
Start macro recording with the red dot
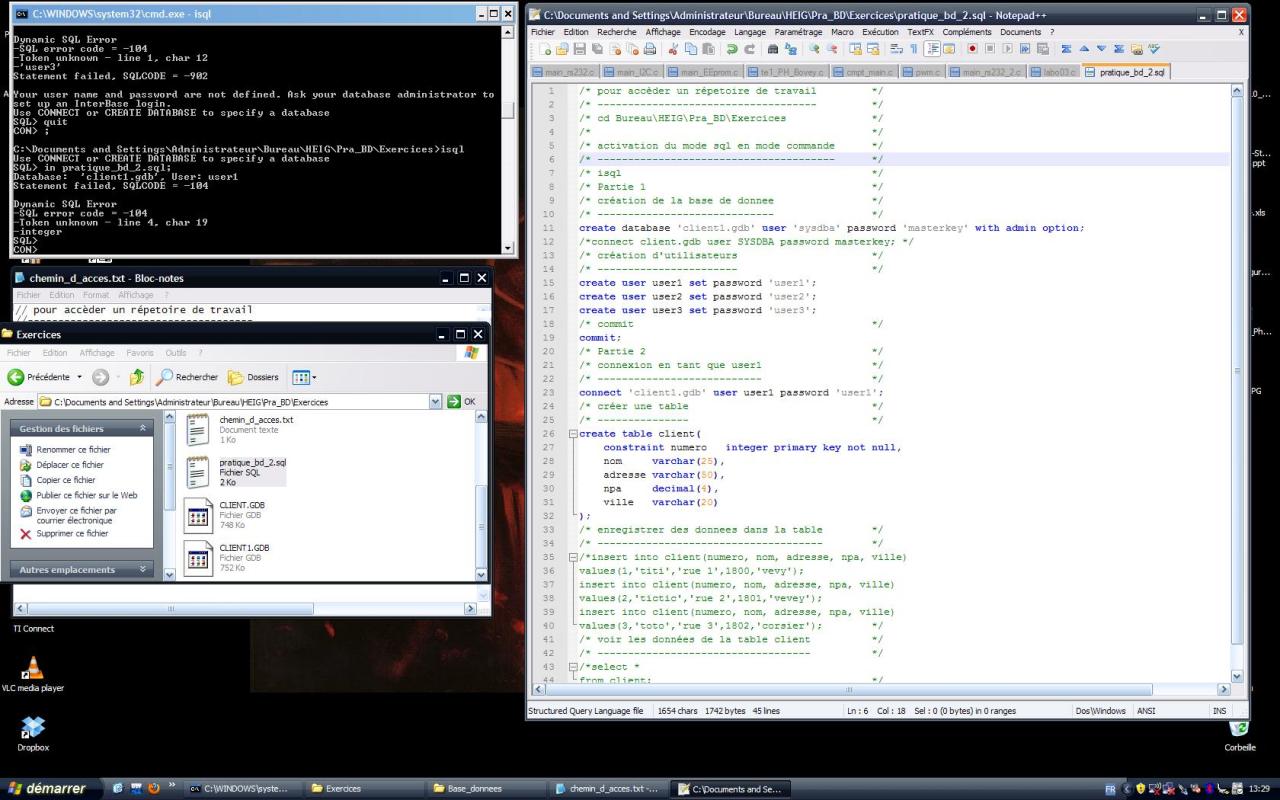click(x=971, y=49)
